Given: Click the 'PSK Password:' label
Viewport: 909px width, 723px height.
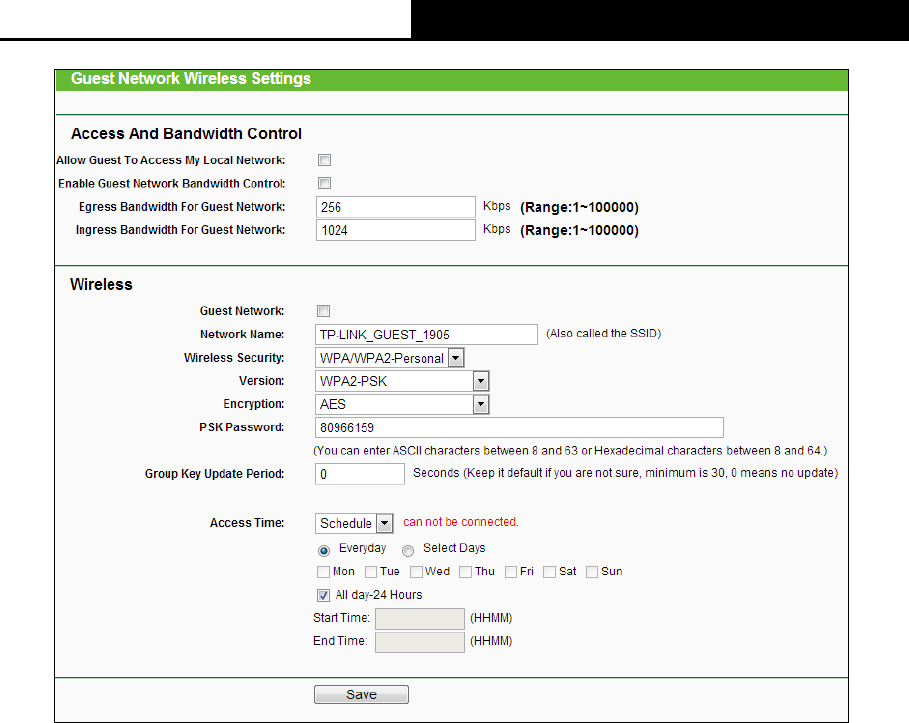Looking at the screenshot, I should click(242, 427).
